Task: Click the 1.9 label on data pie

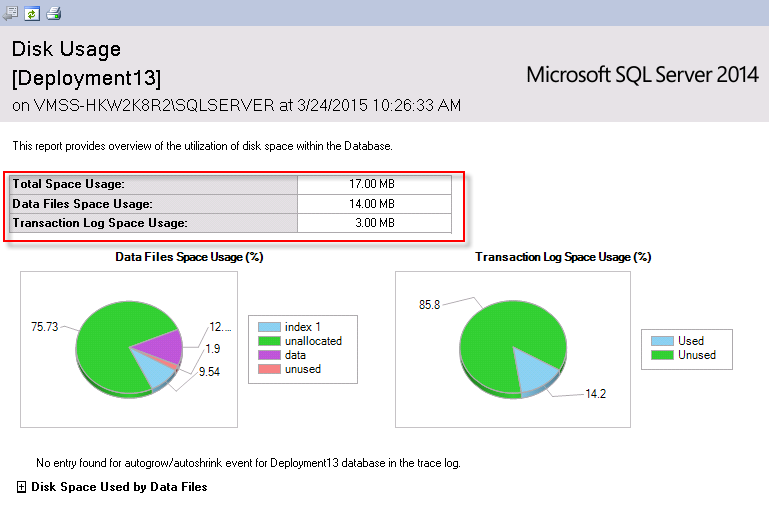Action: point(213,349)
